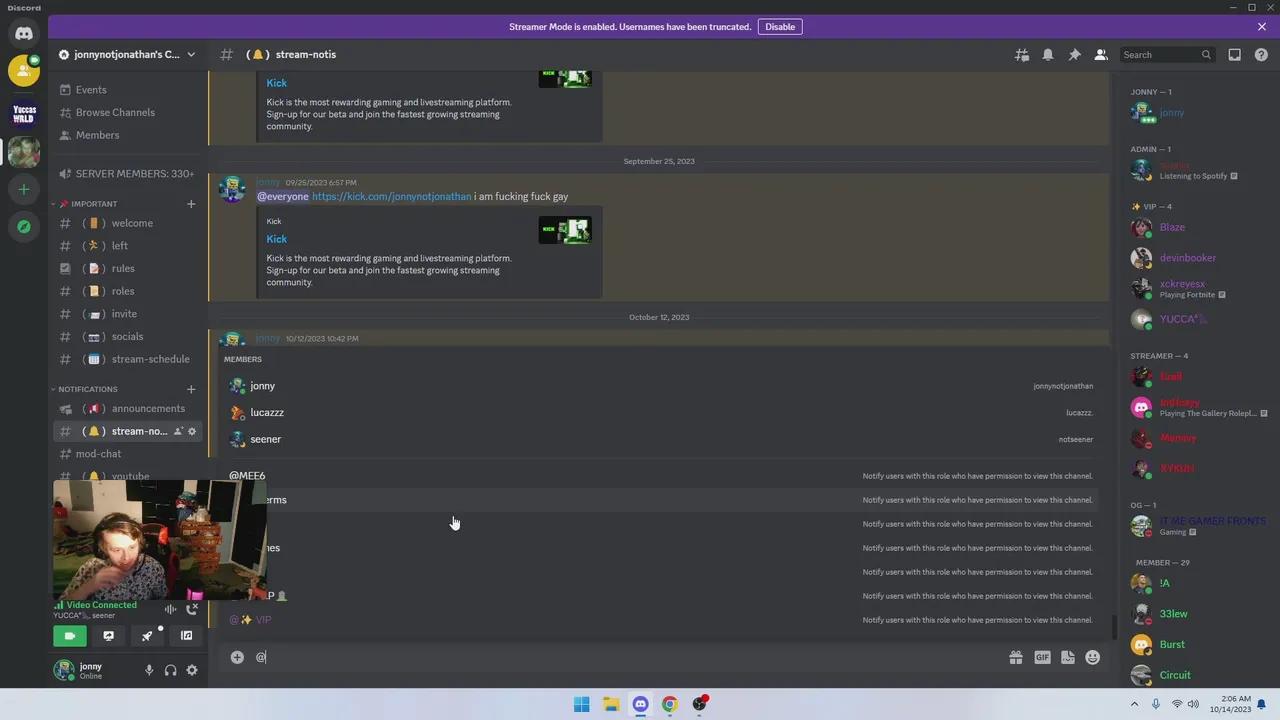Toggle the member list panel
Viewport: 1280px width, 720px height.
point(1100,55)
